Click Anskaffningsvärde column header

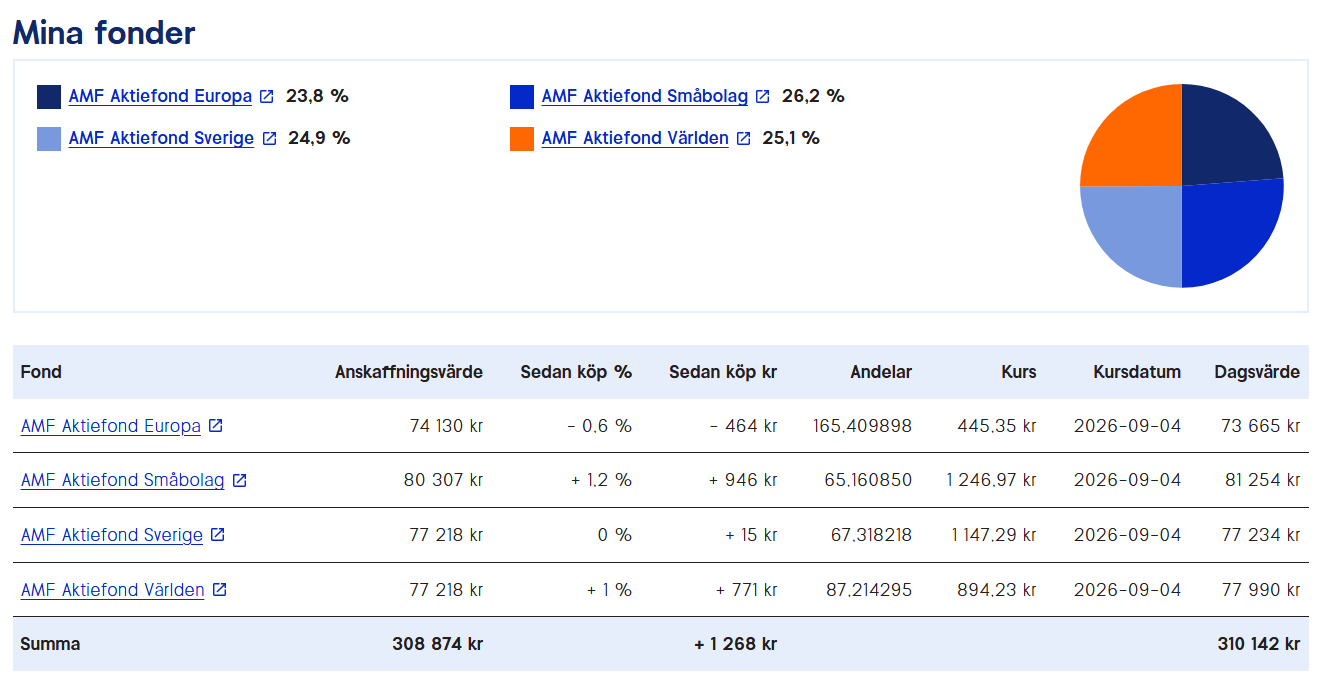[409, 372]
